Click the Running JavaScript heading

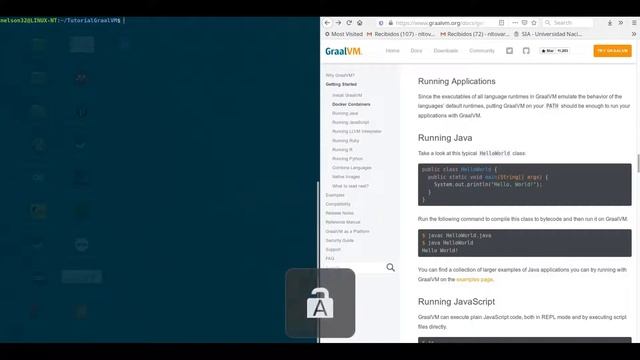coord(456,302)
